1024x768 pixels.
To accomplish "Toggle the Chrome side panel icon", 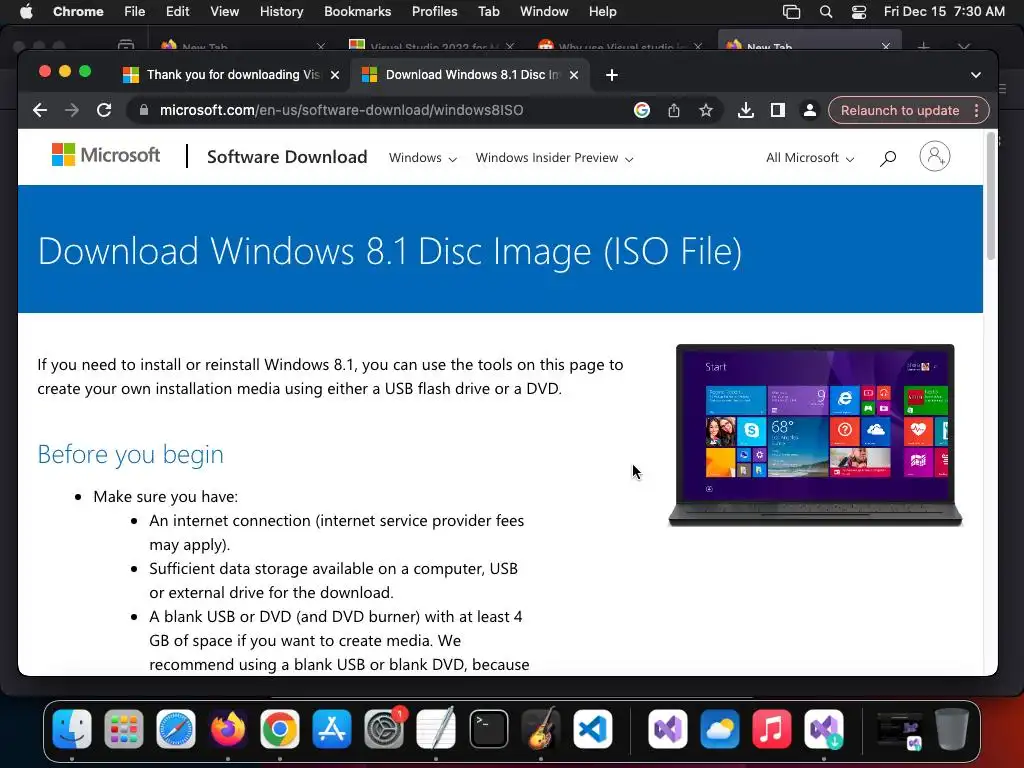I will [778, 110].
